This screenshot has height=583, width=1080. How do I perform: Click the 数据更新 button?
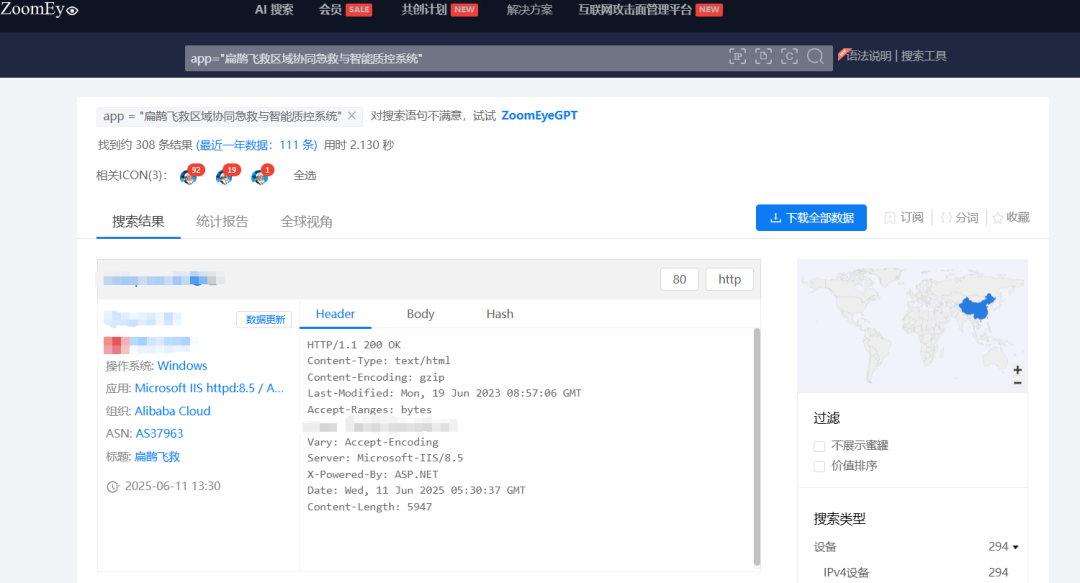264,320
